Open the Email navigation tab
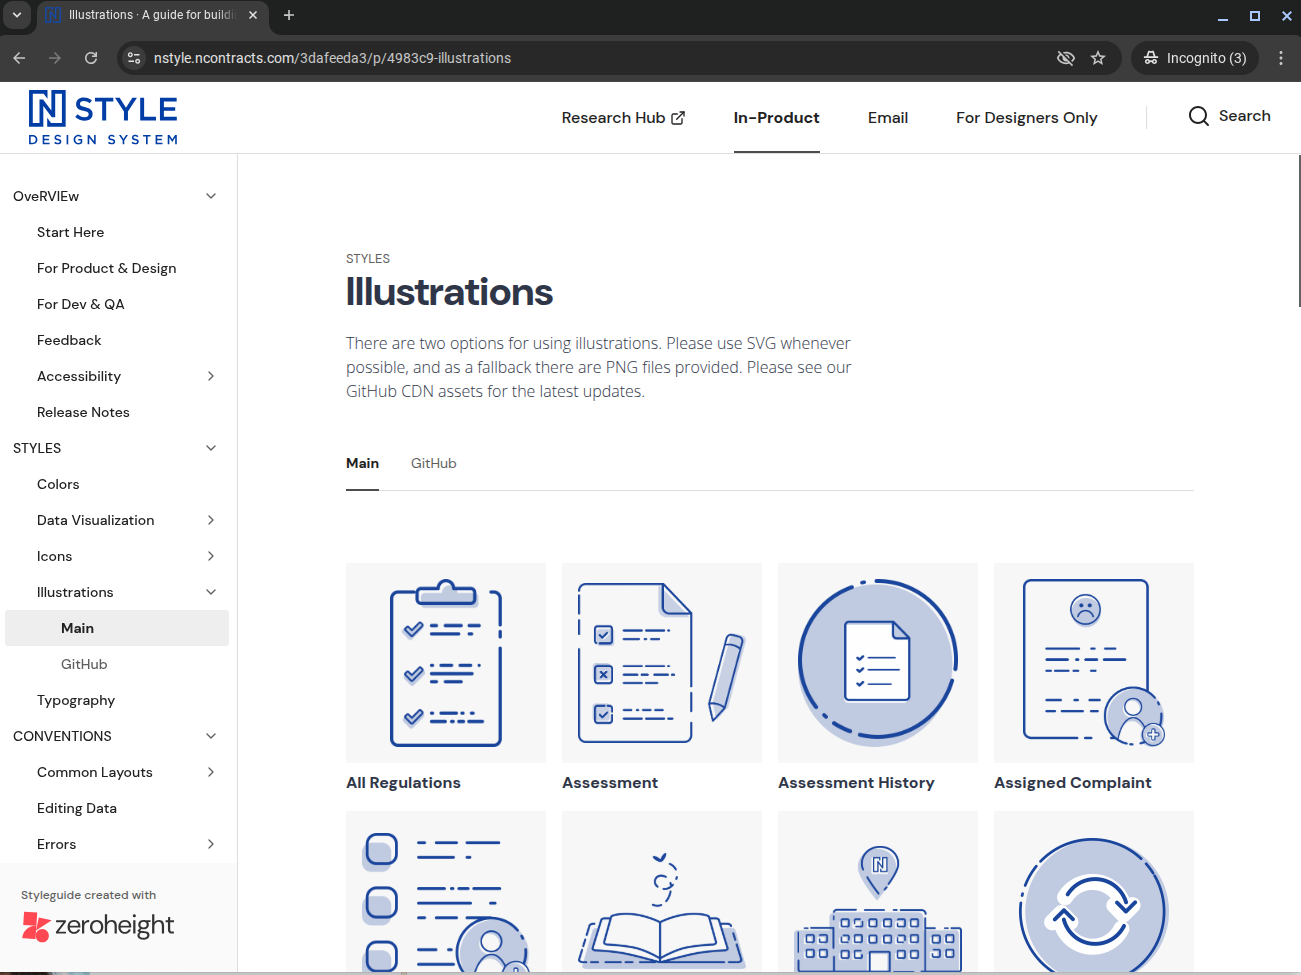The height and width of the screenshot is (975, 1301). pyautogui.click(x=887, y=118)
